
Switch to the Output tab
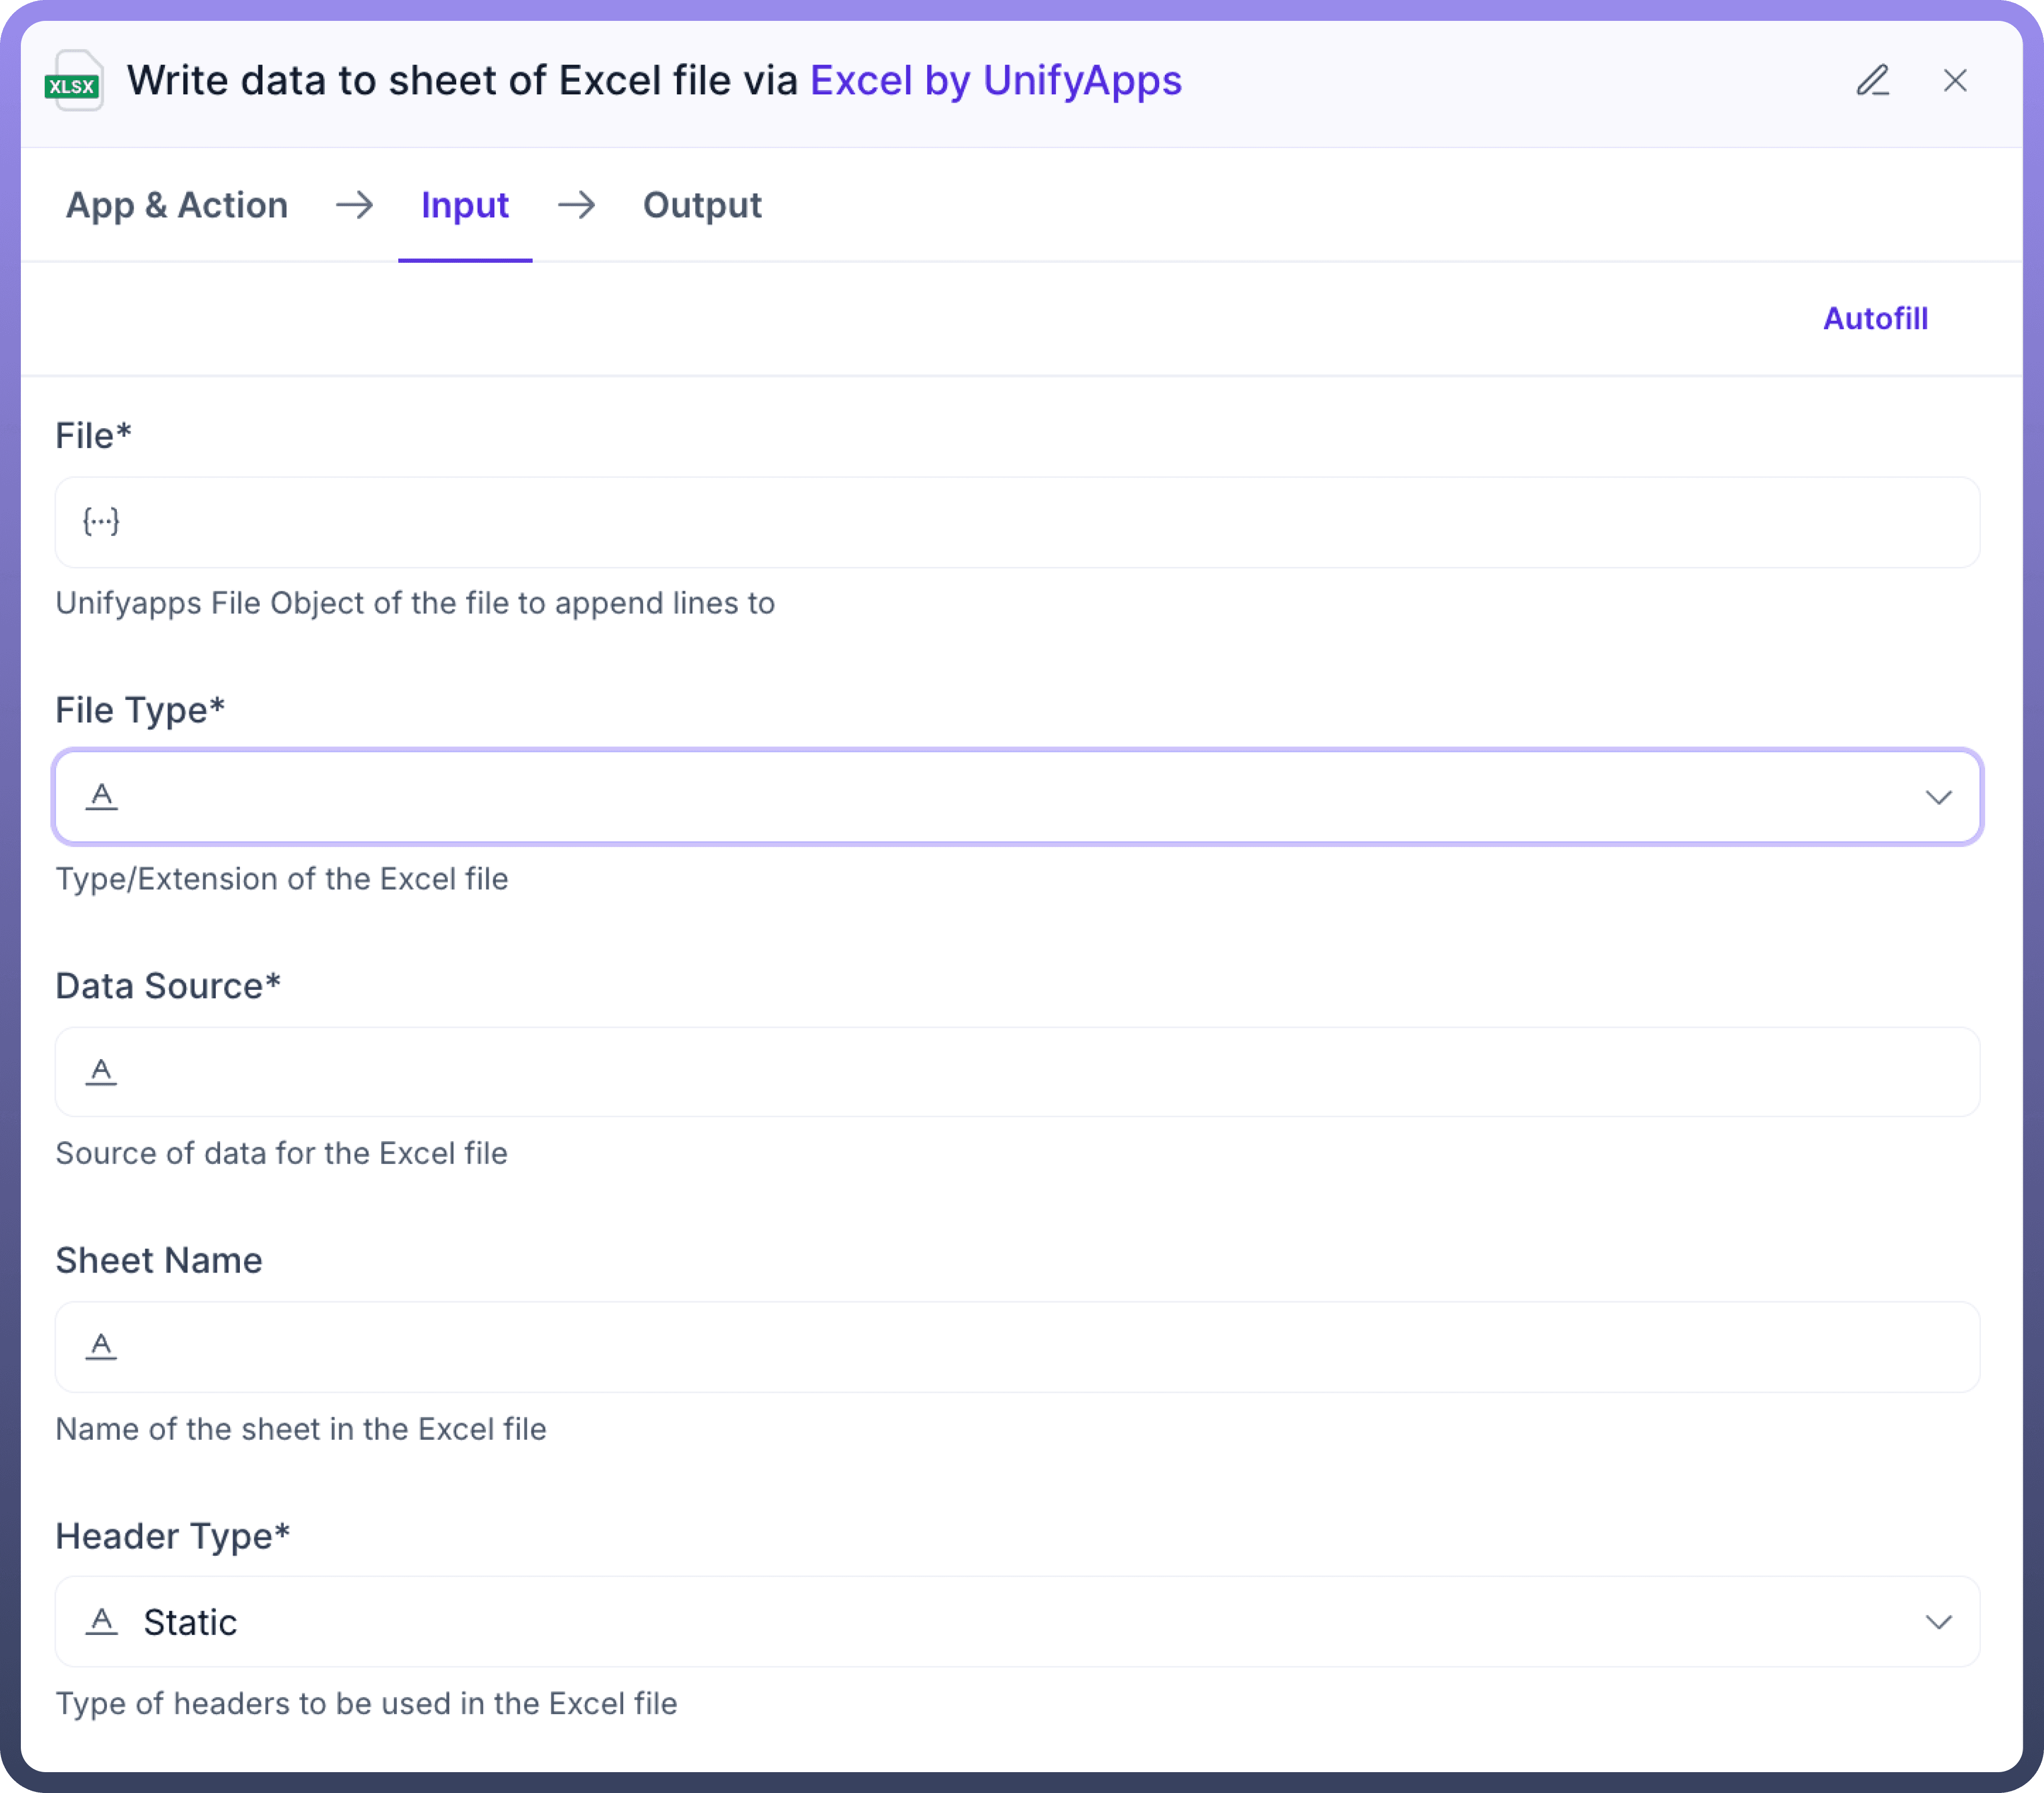tap(702, 205)
